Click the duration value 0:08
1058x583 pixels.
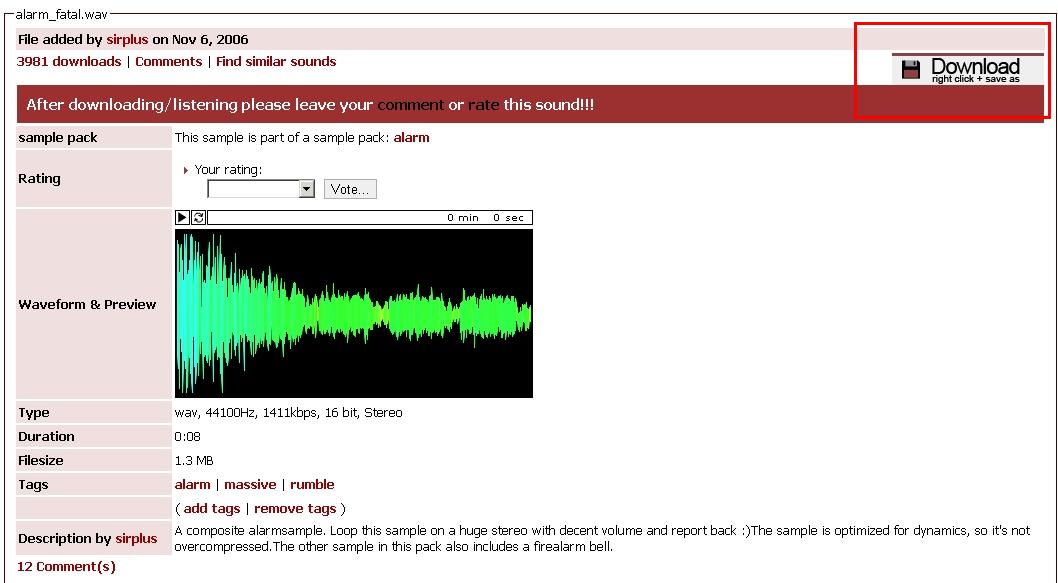188,437
